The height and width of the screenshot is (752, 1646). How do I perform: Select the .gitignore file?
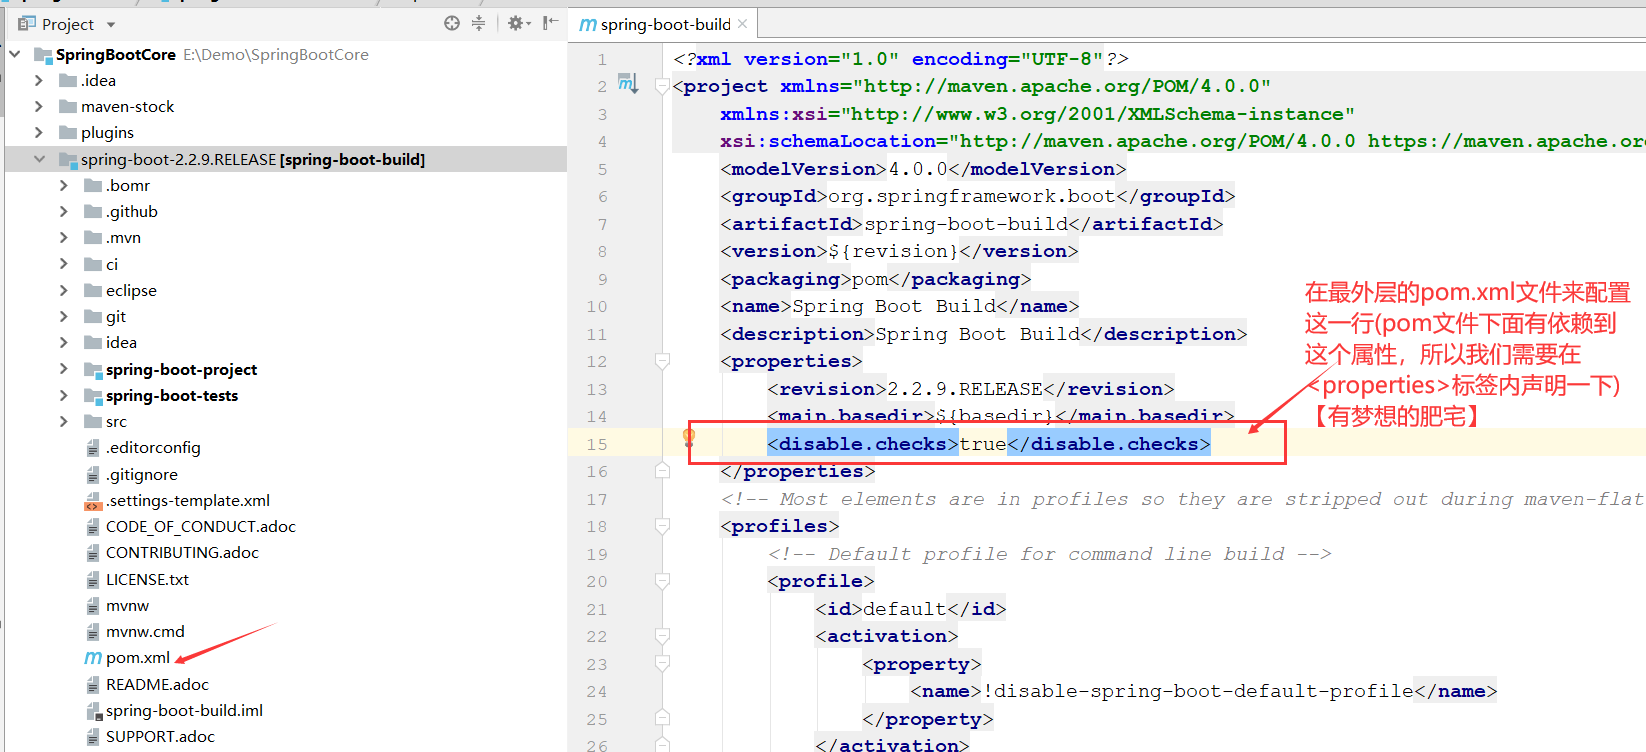coord(142,474)
